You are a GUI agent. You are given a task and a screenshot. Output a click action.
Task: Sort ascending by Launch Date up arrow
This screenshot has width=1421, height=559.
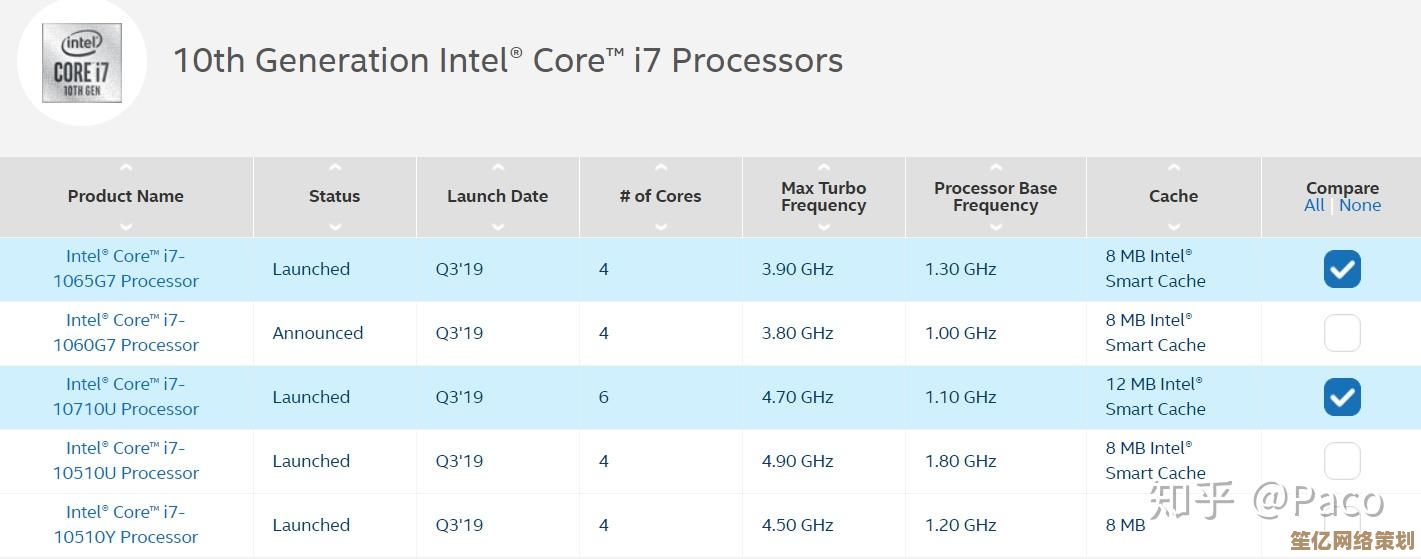[498, 168]
